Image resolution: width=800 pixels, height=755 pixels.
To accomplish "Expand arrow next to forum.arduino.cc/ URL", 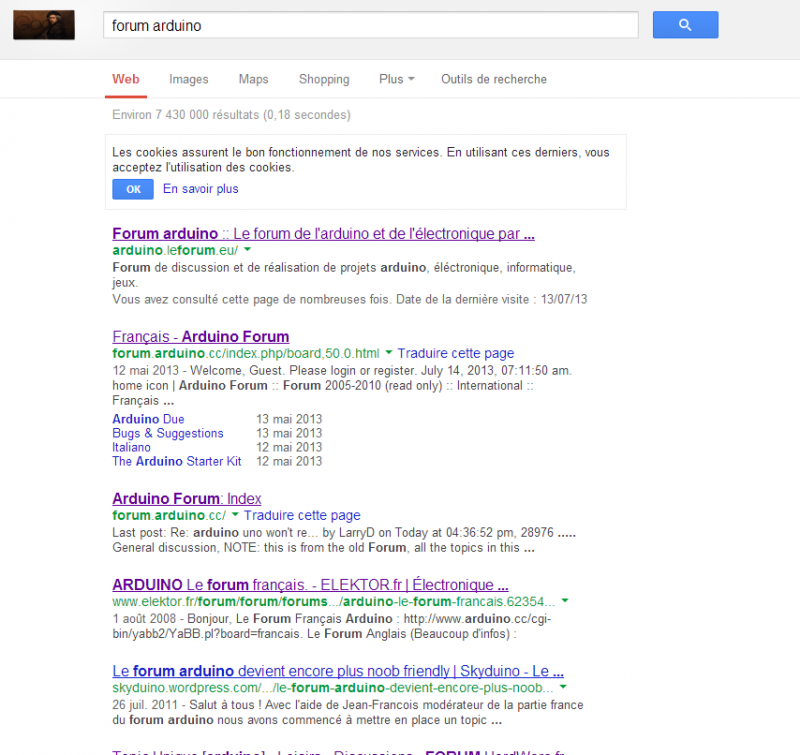I will click(235, 514).
